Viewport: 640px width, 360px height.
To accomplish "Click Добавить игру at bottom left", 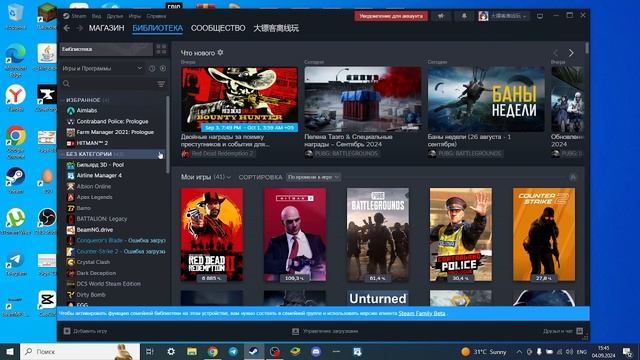I will pyautogui.click(x=85, y=331).
